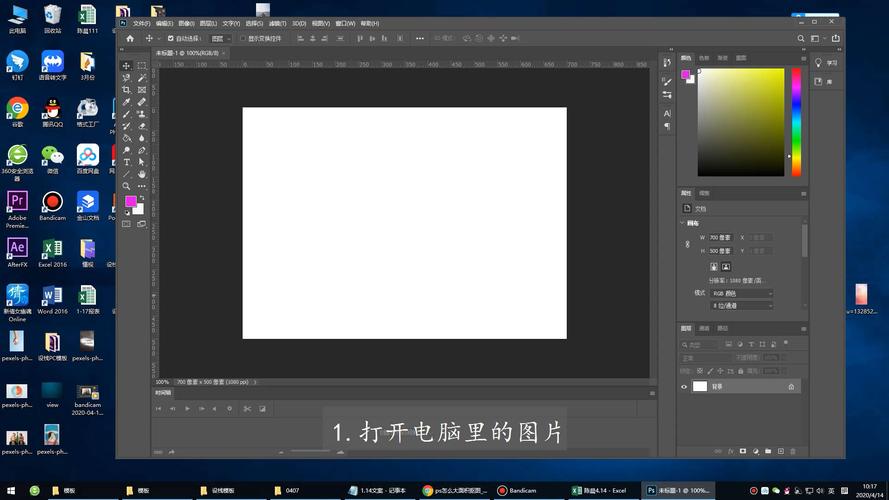Go to Photoshop Home screen
This screenshot has width=889, height=500.
[130, 39]
